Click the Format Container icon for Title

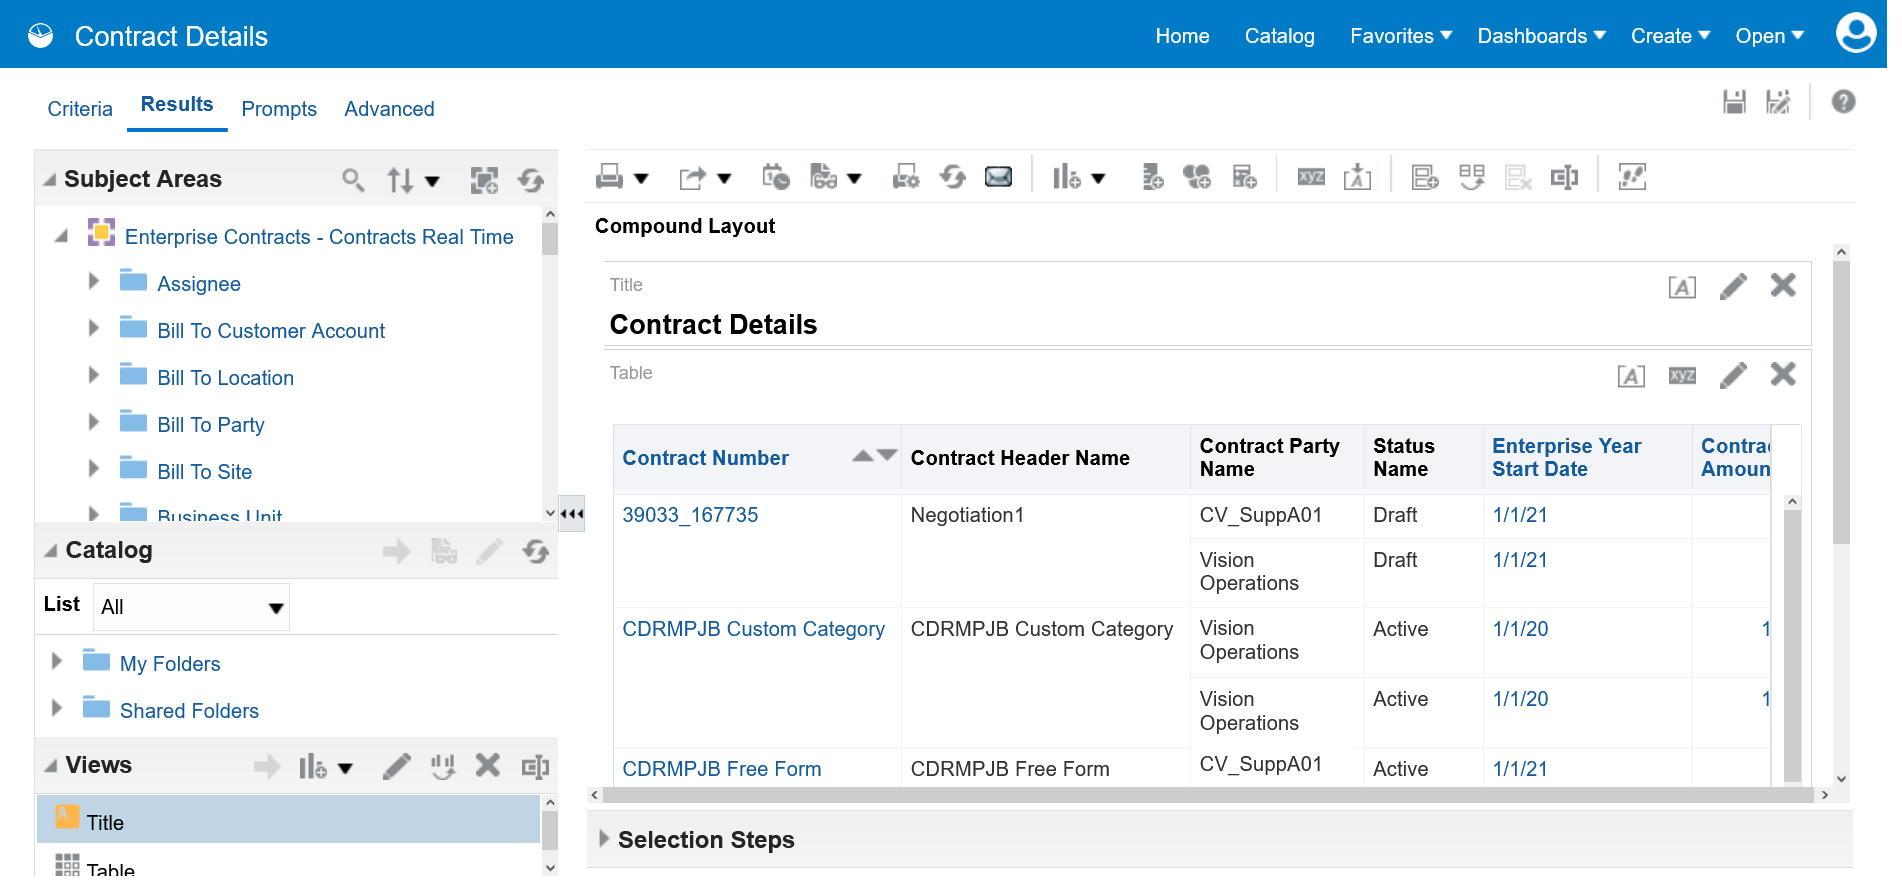tap(1682, 288)
